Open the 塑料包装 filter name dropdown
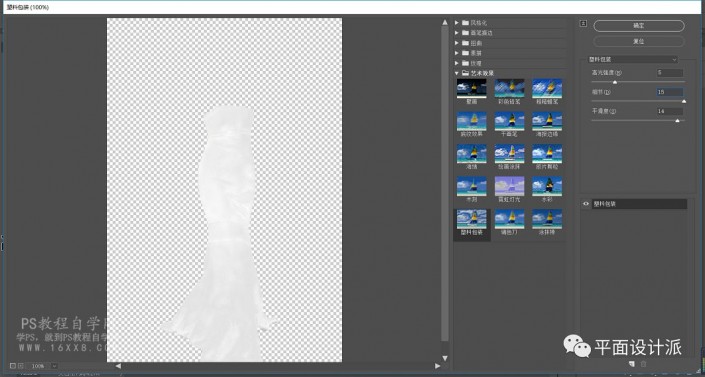705x377 pixels. [x=633, y=59]
